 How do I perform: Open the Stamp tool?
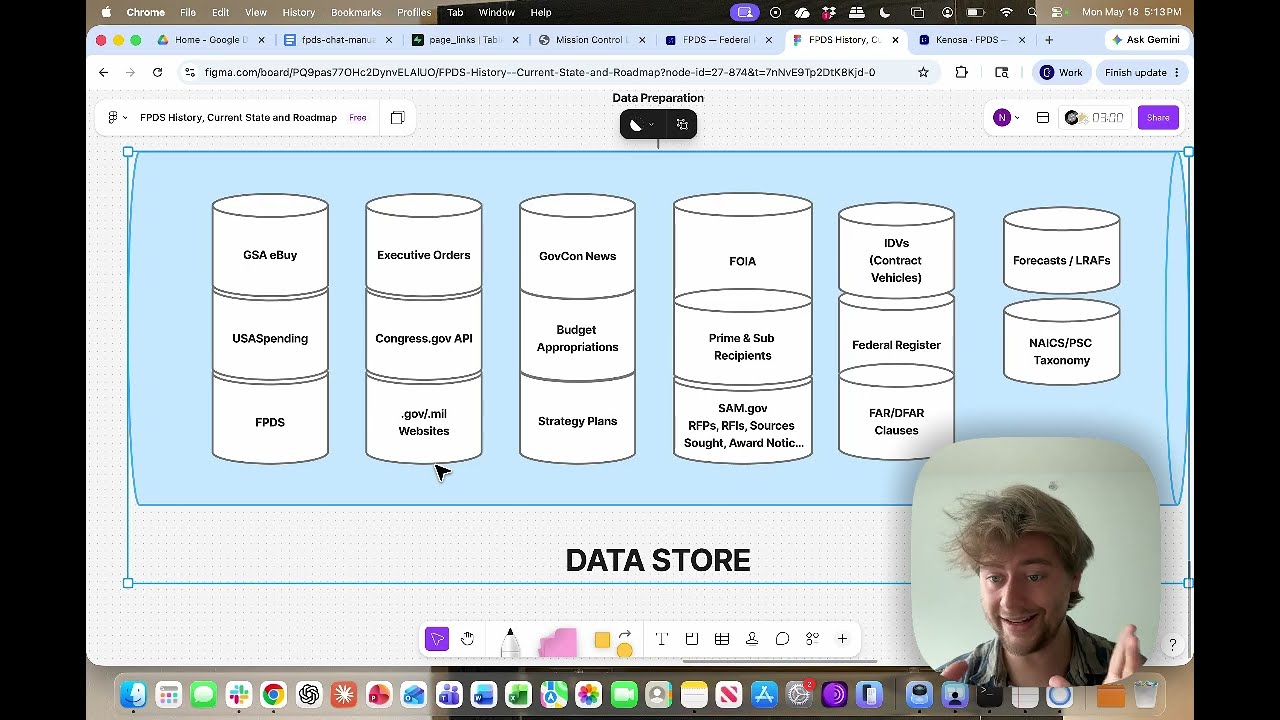pyautogui.click(x=752, y=639)
